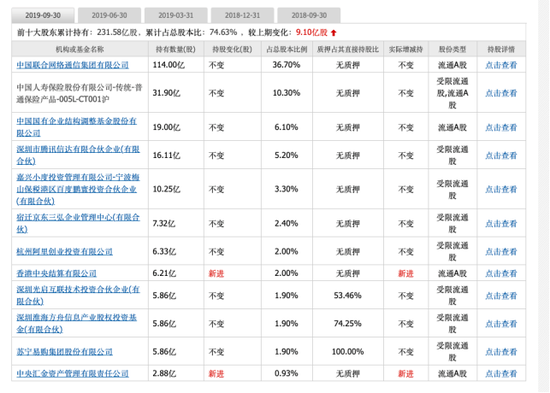550x393 pixels.
Task: Click 点击查看 in the 7.32亿 row
Action: (501, 224)
